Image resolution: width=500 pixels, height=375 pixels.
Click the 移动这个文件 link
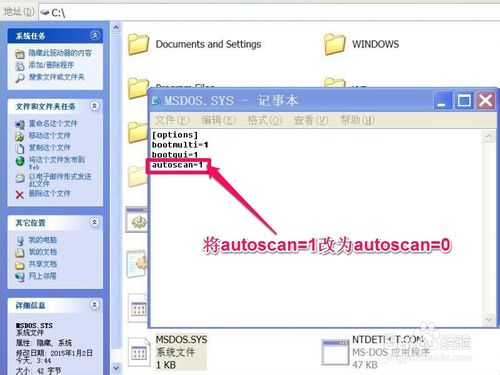coord(49,136)
